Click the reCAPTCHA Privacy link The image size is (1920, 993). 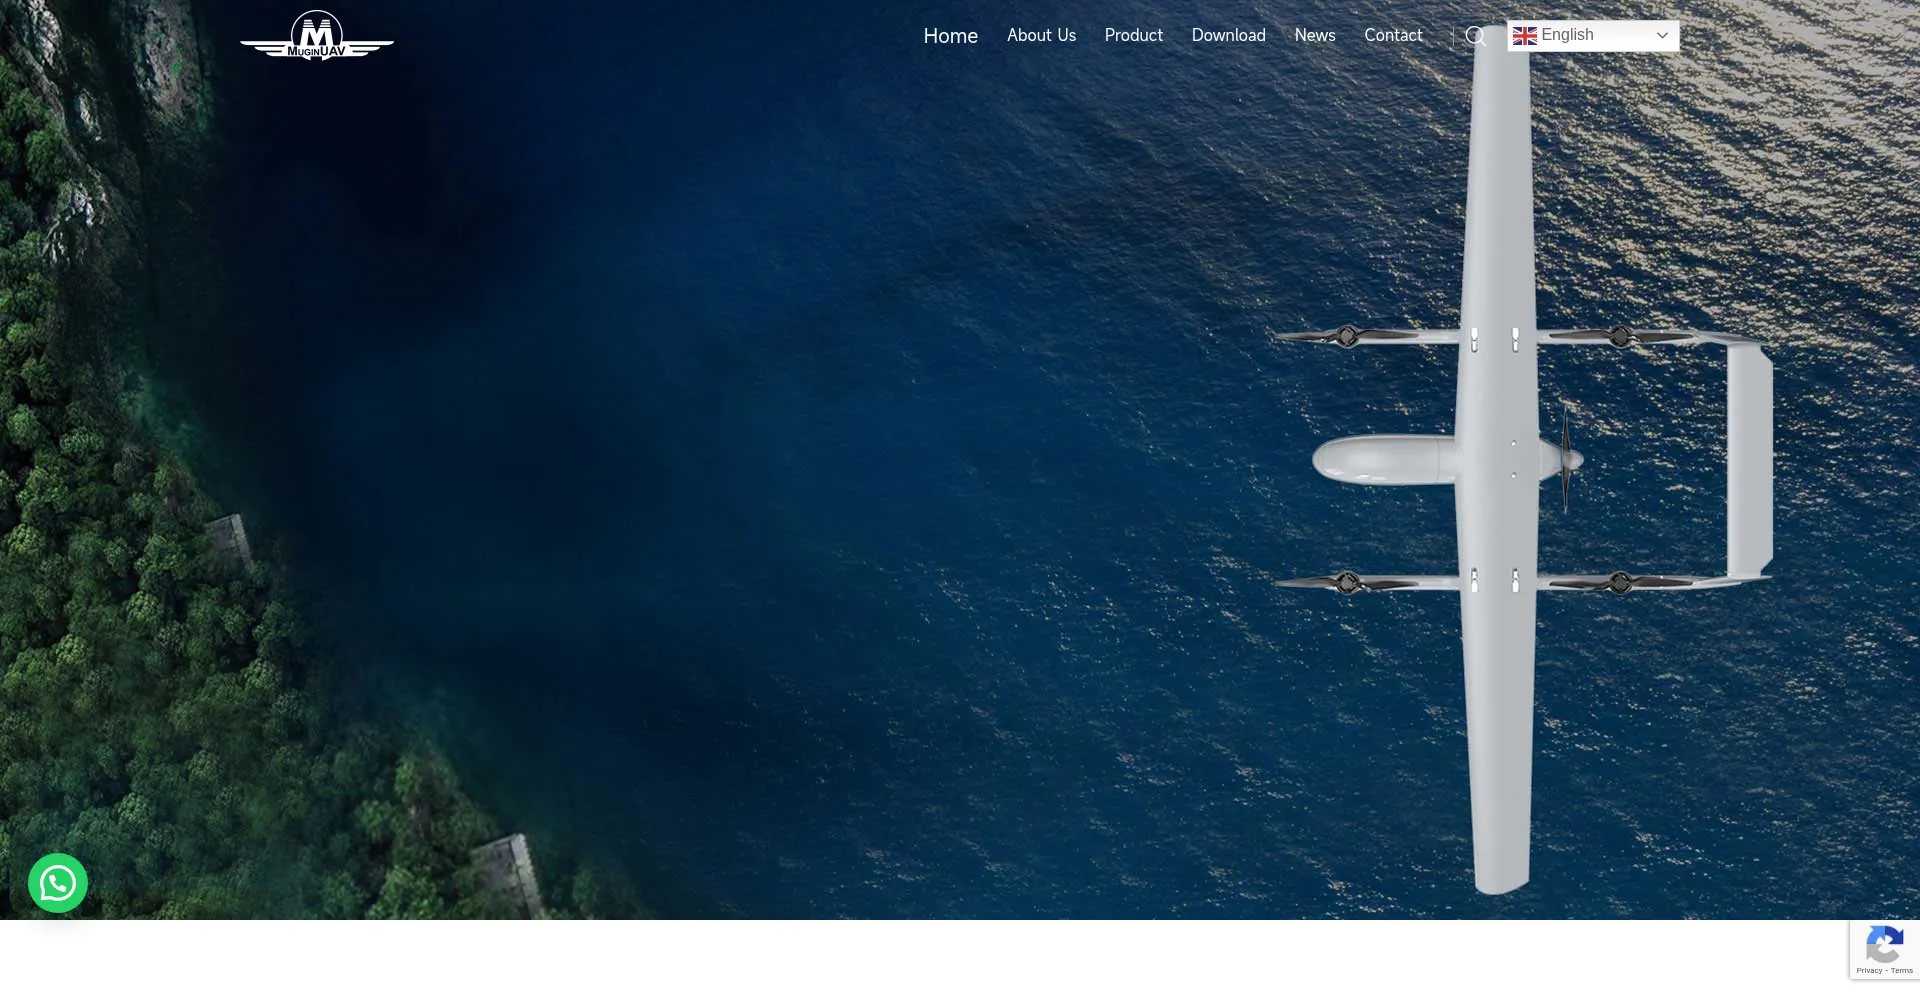click(x=1869, y=971)
